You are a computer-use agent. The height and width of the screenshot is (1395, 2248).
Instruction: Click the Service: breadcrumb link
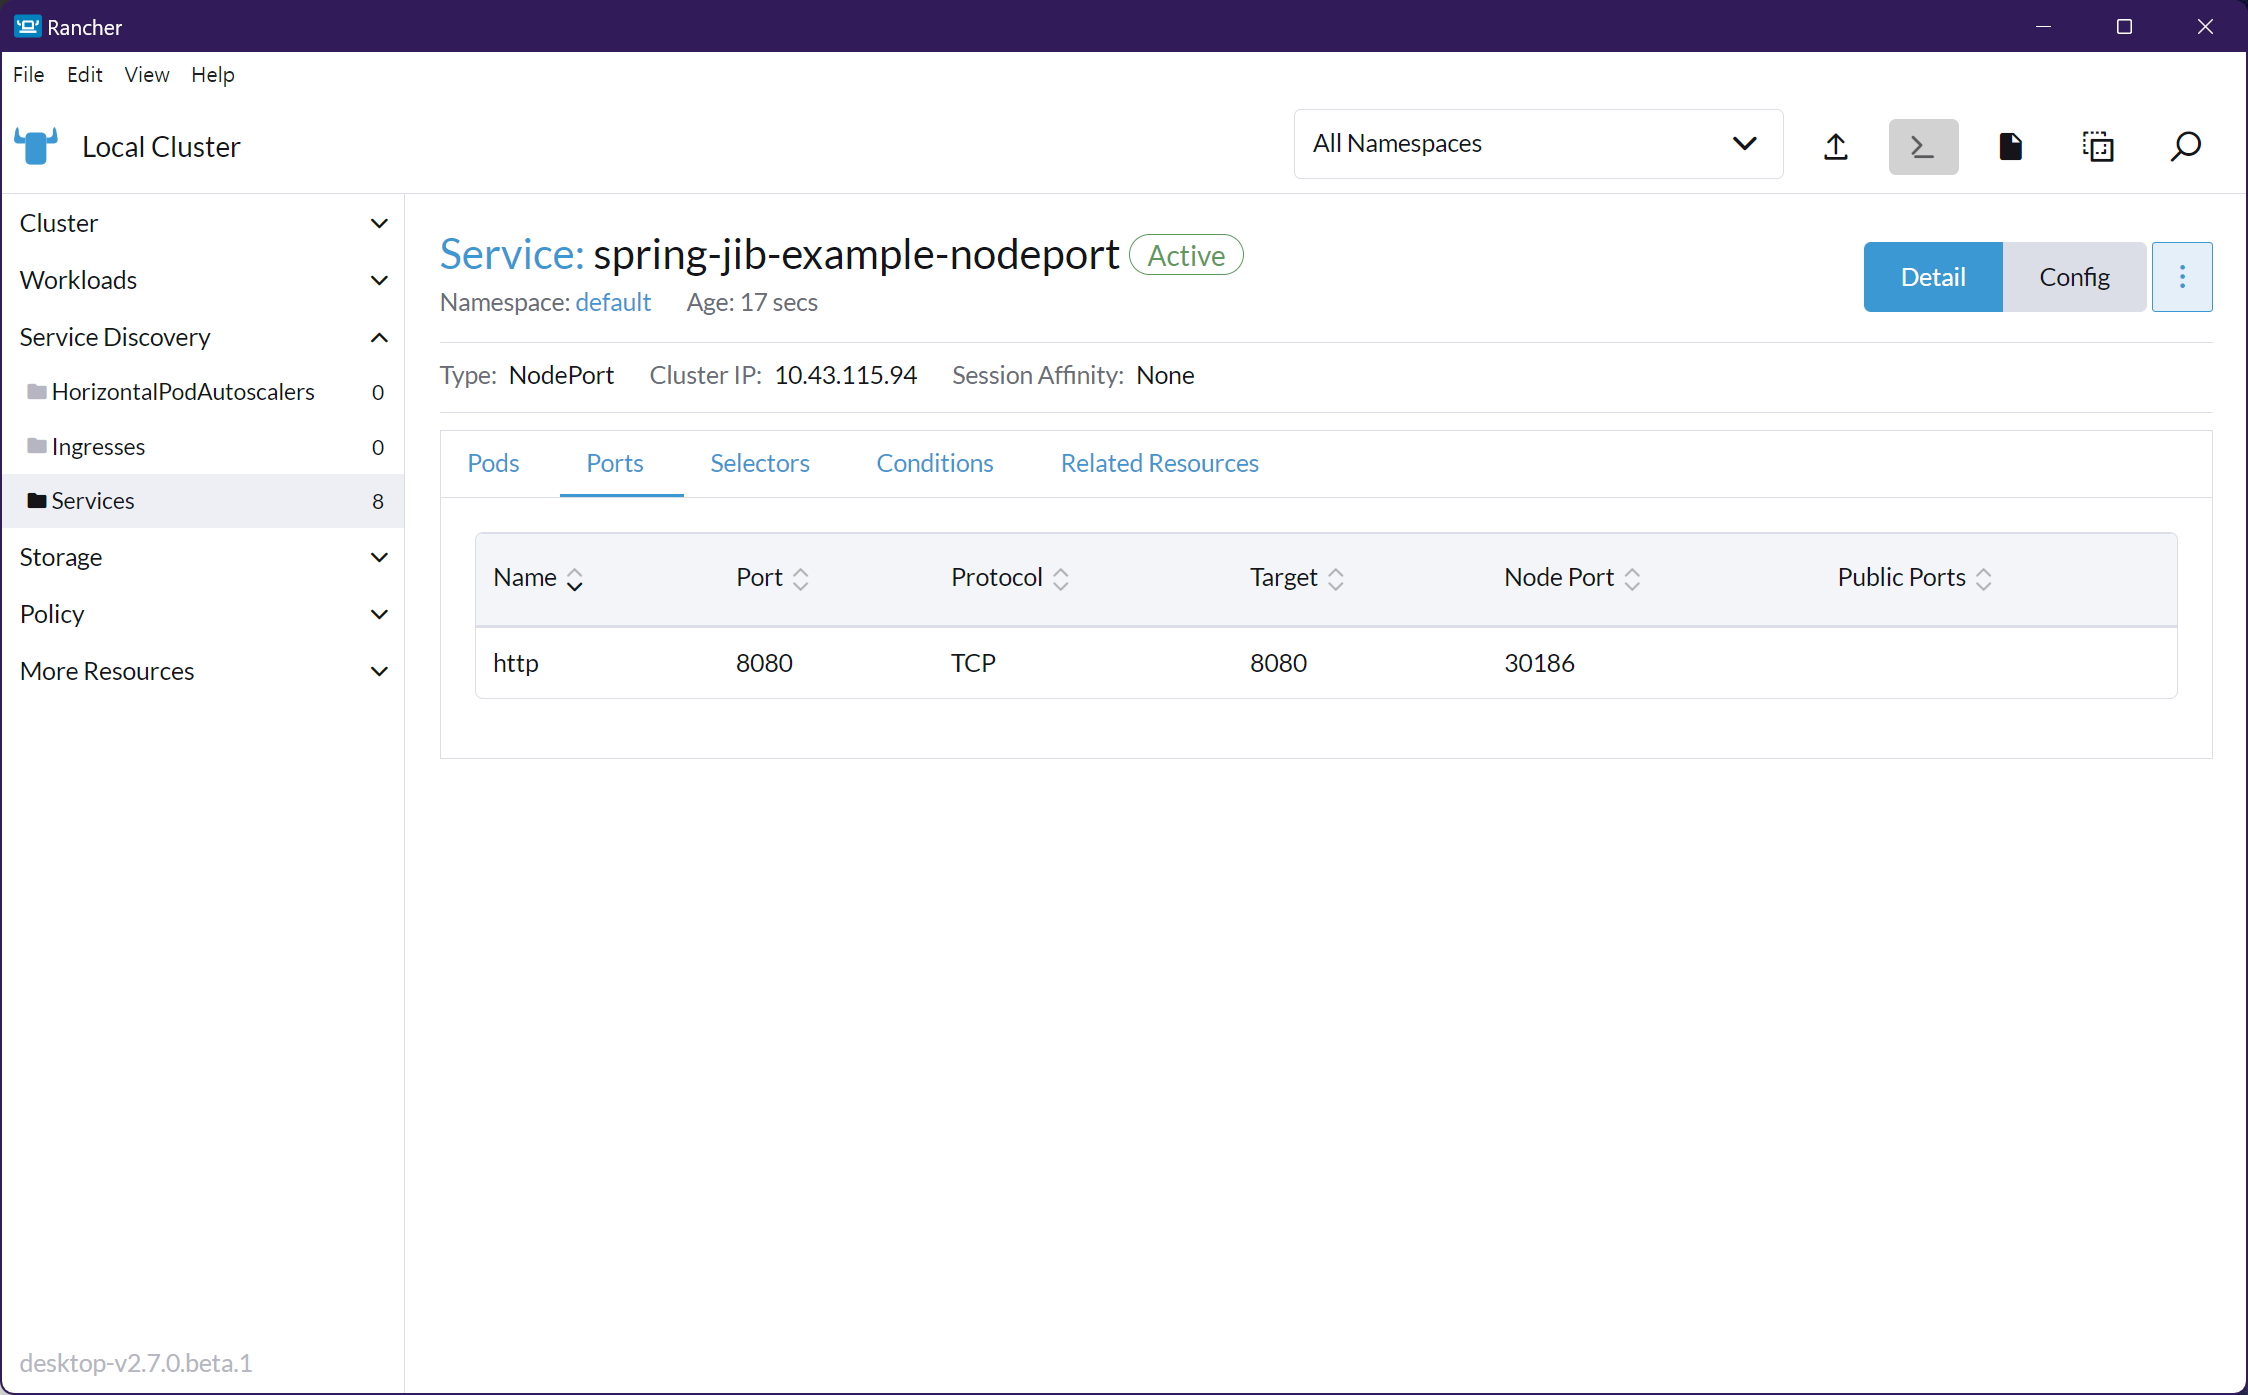click(512, 254)
